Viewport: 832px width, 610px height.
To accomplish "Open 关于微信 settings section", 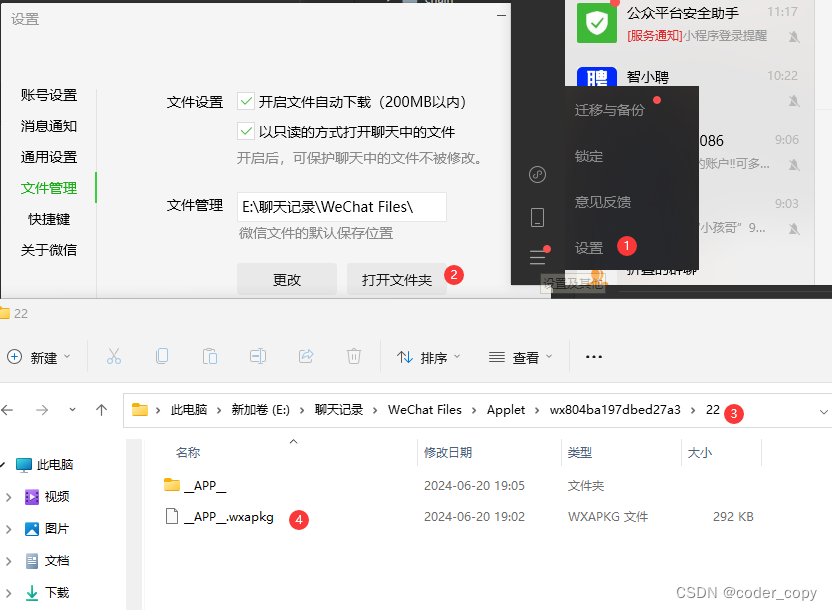I will coord(49,250).
